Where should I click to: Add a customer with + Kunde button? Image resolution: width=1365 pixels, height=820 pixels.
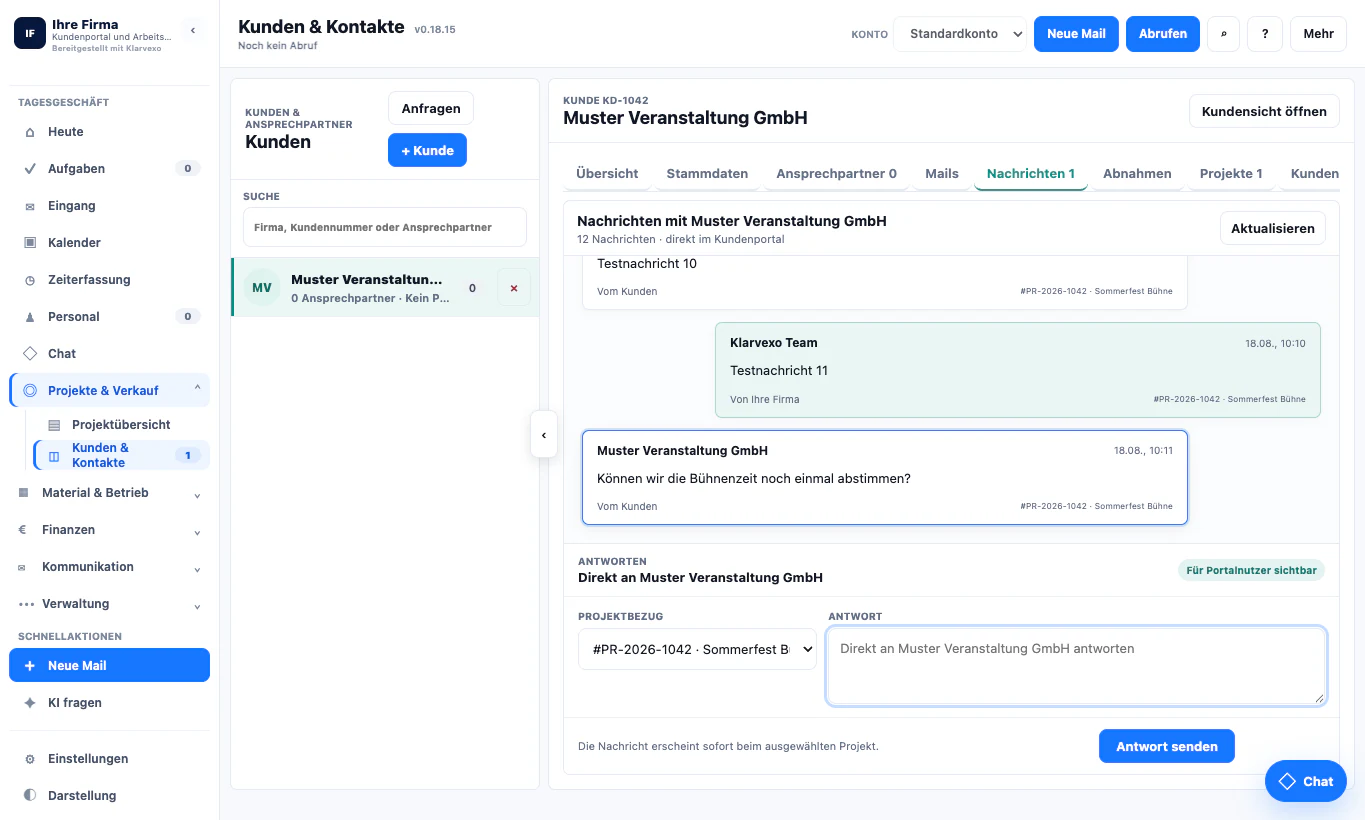[x=427, y=151]
